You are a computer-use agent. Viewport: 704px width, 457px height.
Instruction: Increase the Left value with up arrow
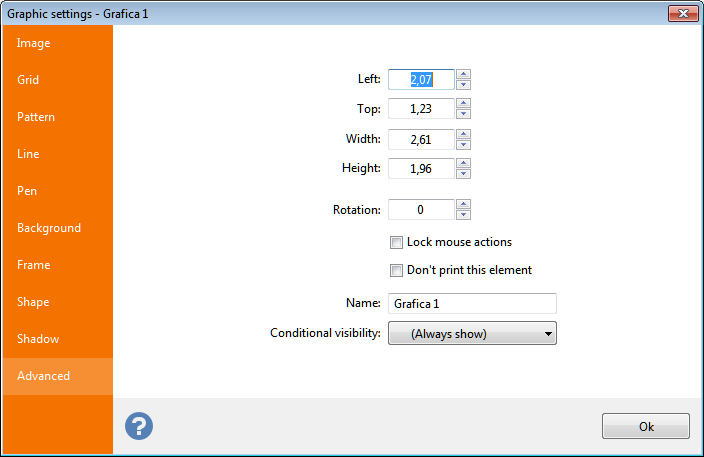[463, 74]
